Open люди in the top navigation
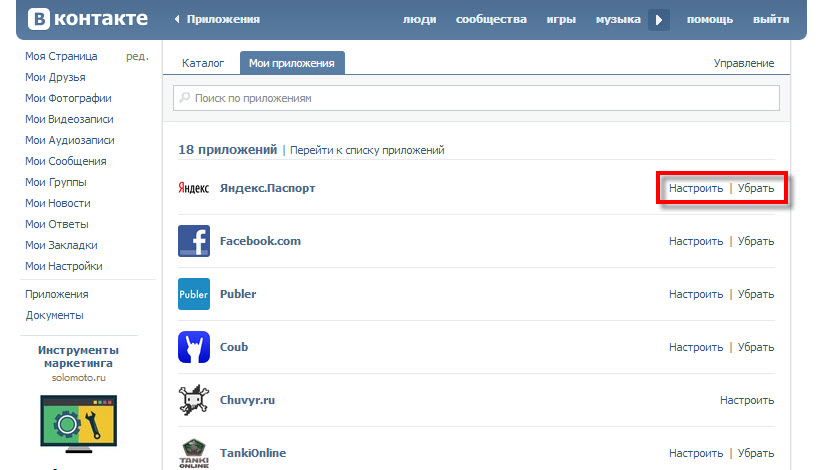Viewport: 823px width, 470px height. click(419, 19)
